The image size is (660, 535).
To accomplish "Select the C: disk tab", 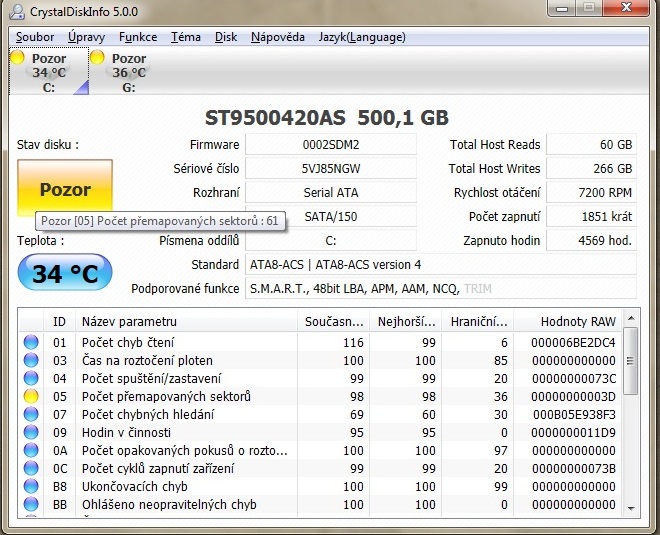I will click(49, 72).
